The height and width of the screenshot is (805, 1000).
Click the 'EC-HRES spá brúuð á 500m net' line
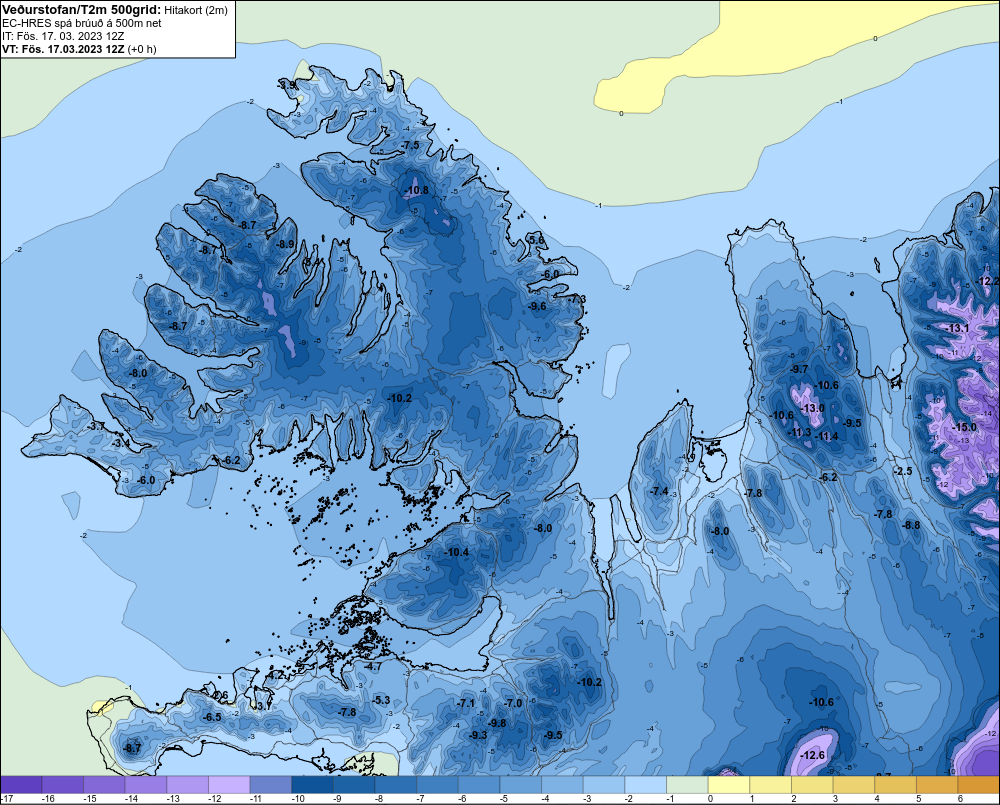pyautogui.click(x=82, y=23)
